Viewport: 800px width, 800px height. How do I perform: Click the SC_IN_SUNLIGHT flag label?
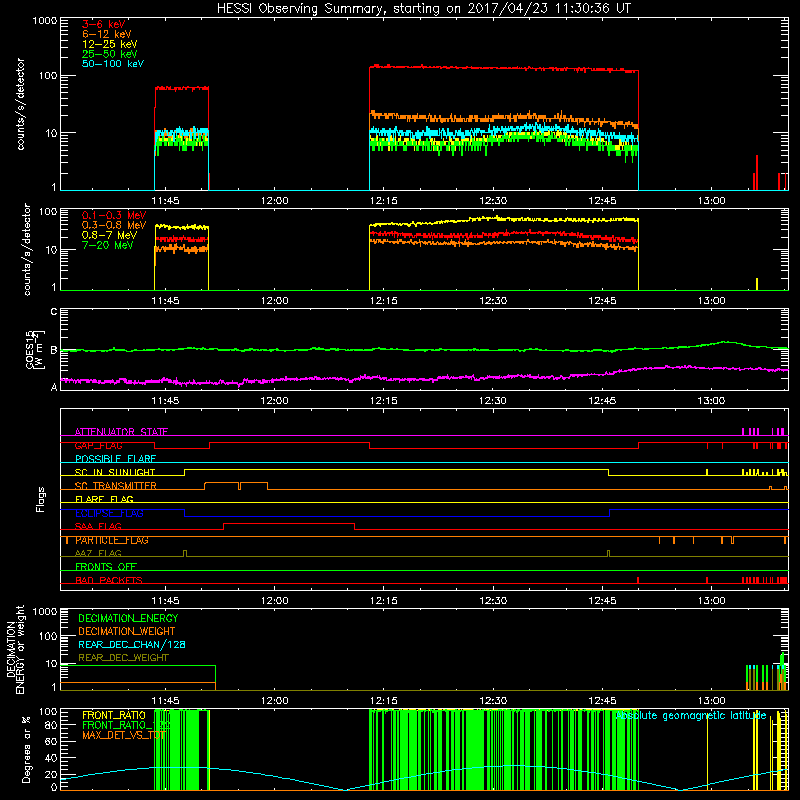[x=114, y=472]
